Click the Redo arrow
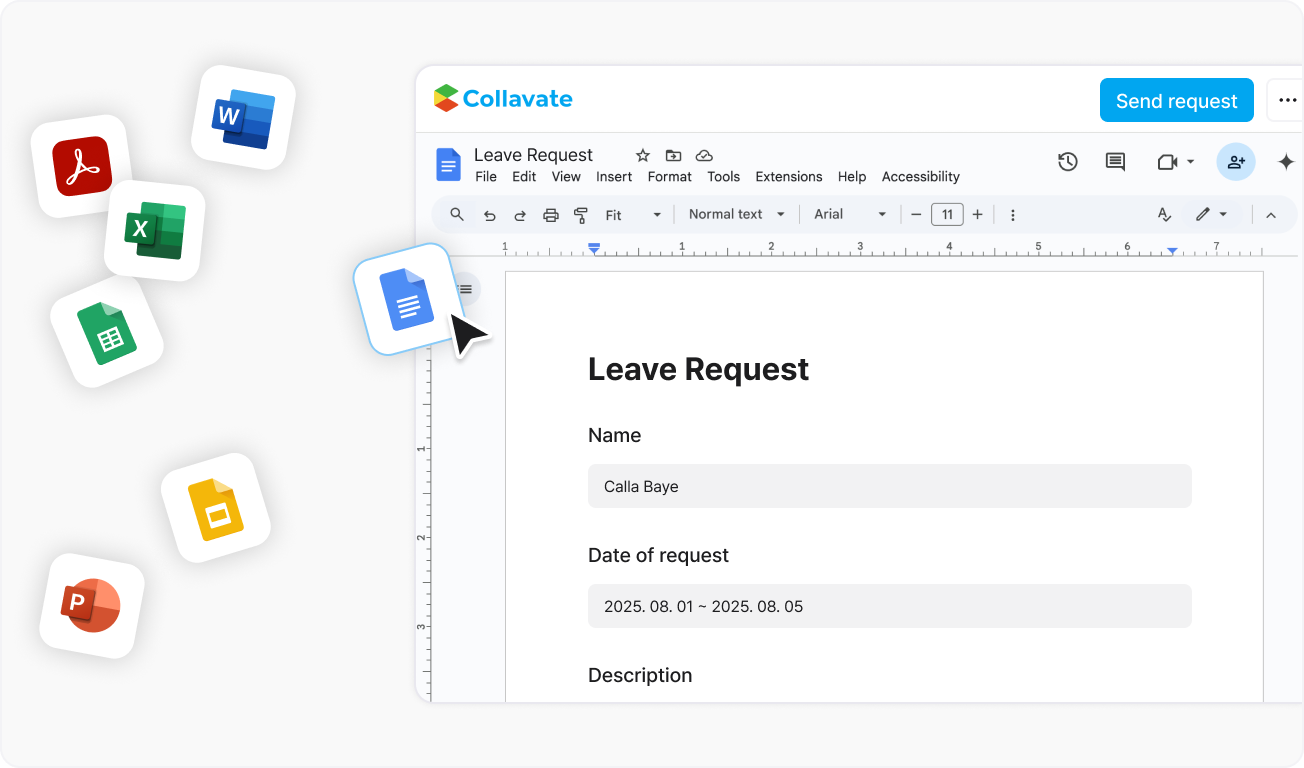The height and width of the screenshot is (768, 1304). (x=520, y=215)
